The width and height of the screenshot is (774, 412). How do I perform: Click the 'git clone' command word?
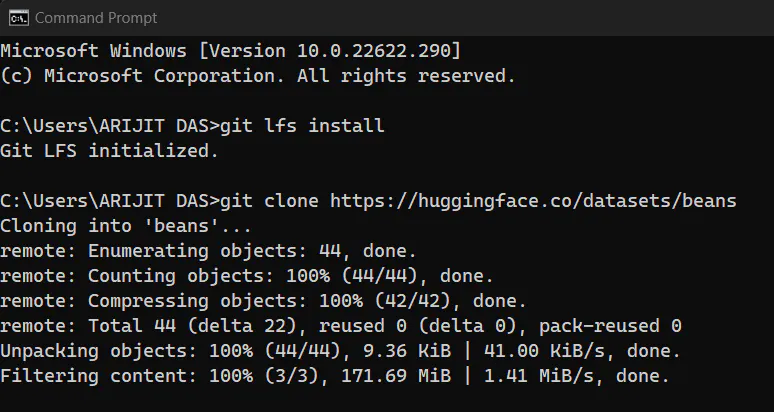pos(269,201)
